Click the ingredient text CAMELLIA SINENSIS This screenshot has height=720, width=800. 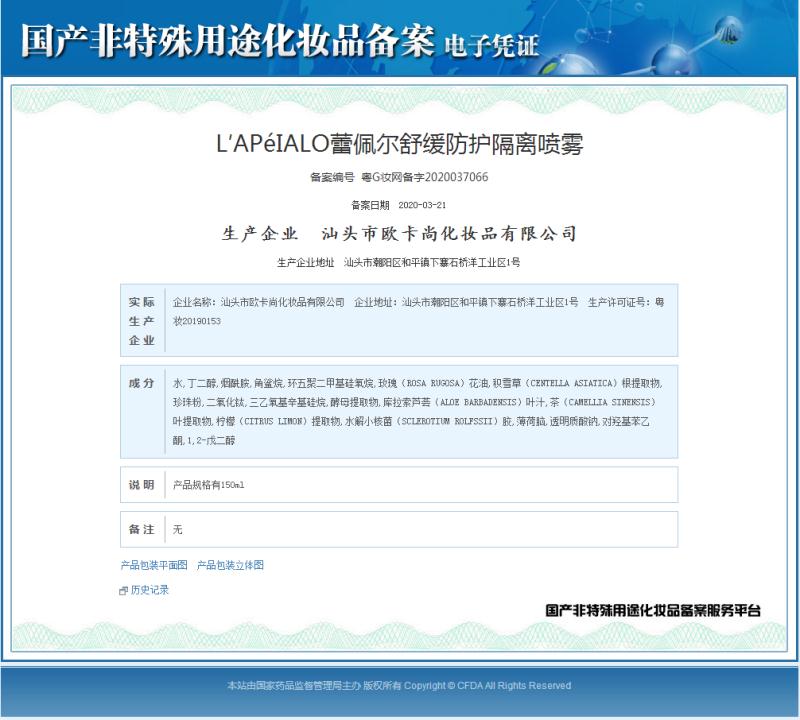610,402
